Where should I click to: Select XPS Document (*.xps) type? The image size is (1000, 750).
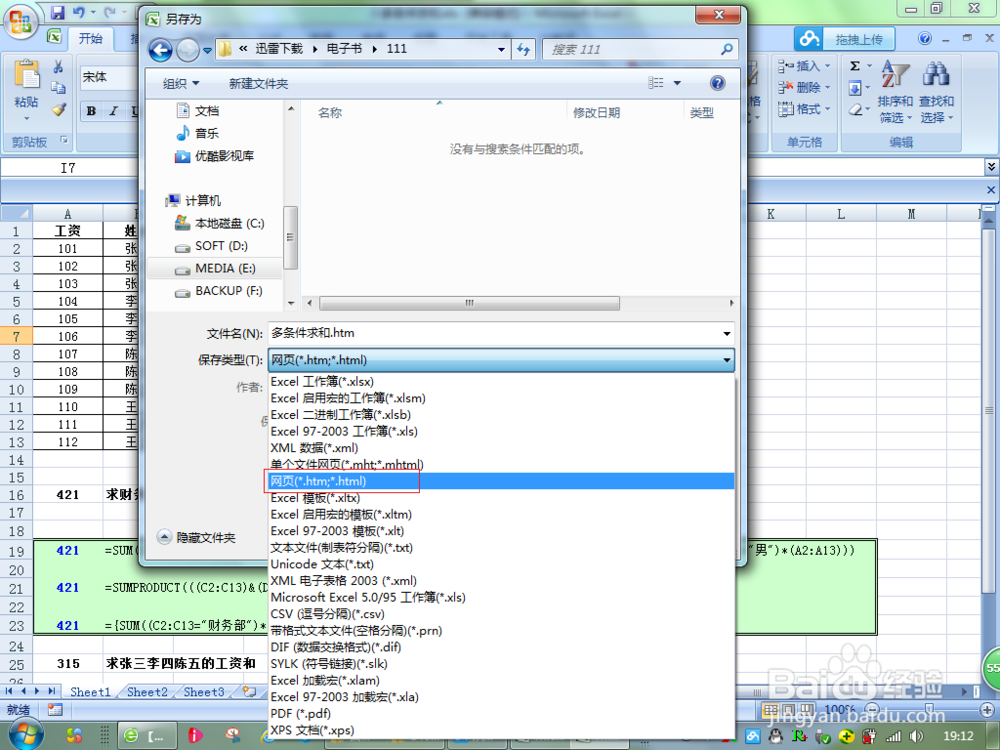pos(312,730)
